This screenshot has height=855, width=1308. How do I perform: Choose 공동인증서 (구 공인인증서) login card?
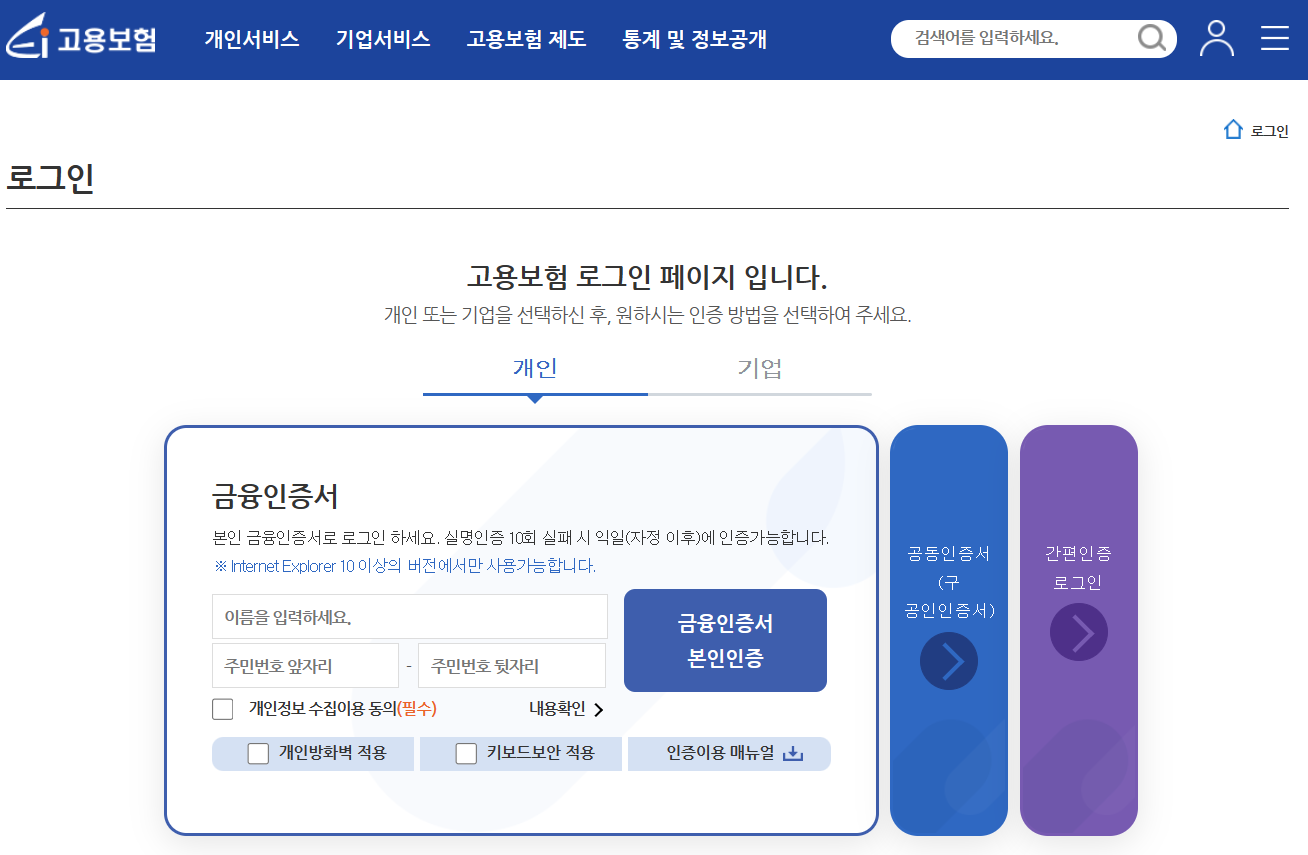[x=949, y=630]
